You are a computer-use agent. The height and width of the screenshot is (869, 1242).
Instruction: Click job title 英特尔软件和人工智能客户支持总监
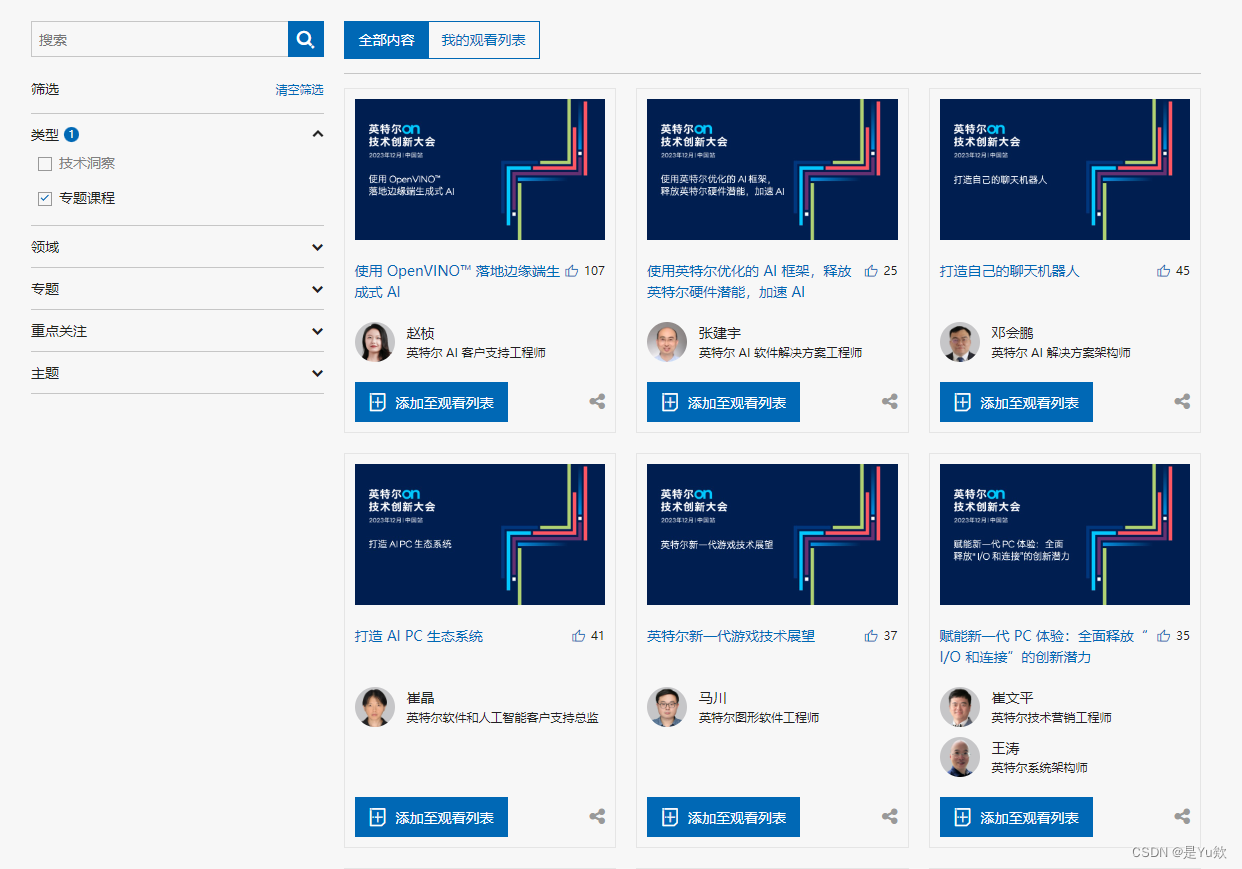click(502, 718)
